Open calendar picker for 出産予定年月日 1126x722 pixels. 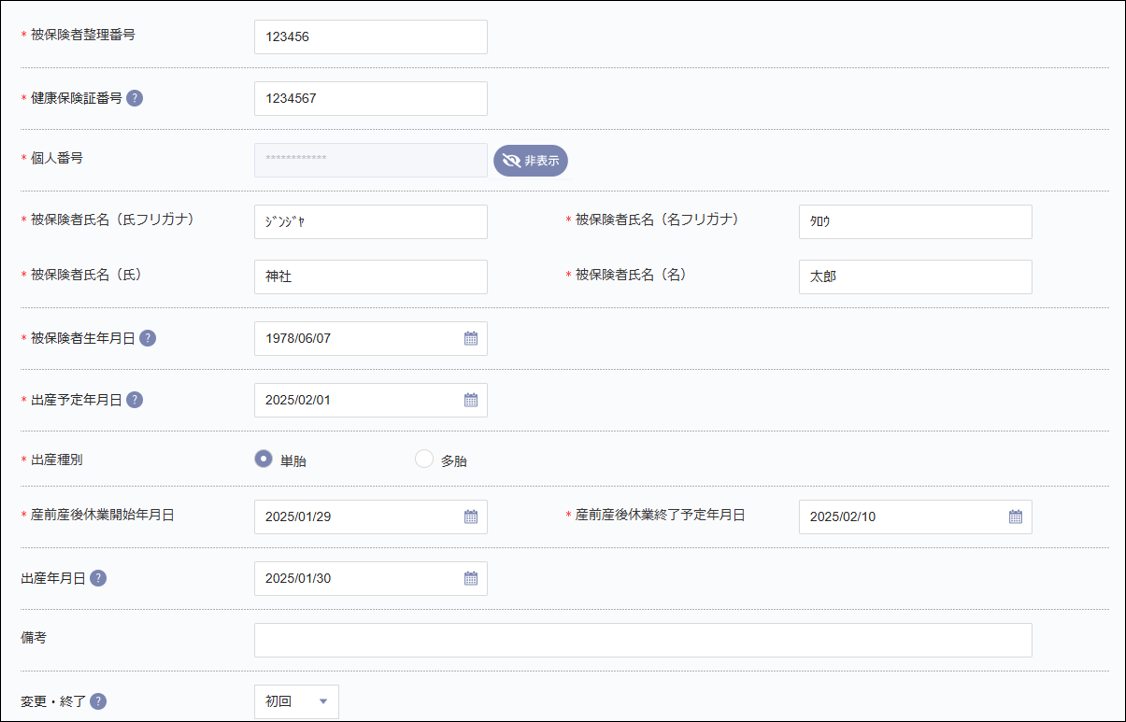point(470,400)
